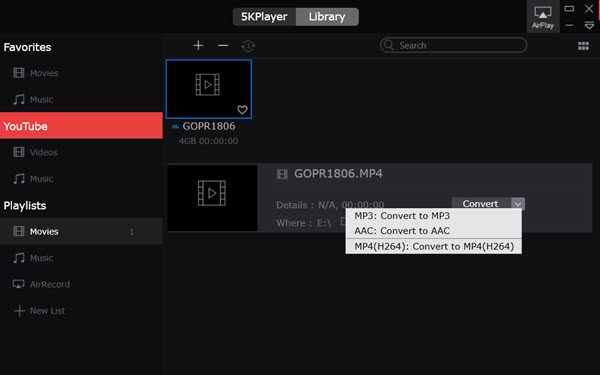The height and width of the screenshot is (375, 600).
Task: Switch to the Library tab
Action: pos(327,17)
